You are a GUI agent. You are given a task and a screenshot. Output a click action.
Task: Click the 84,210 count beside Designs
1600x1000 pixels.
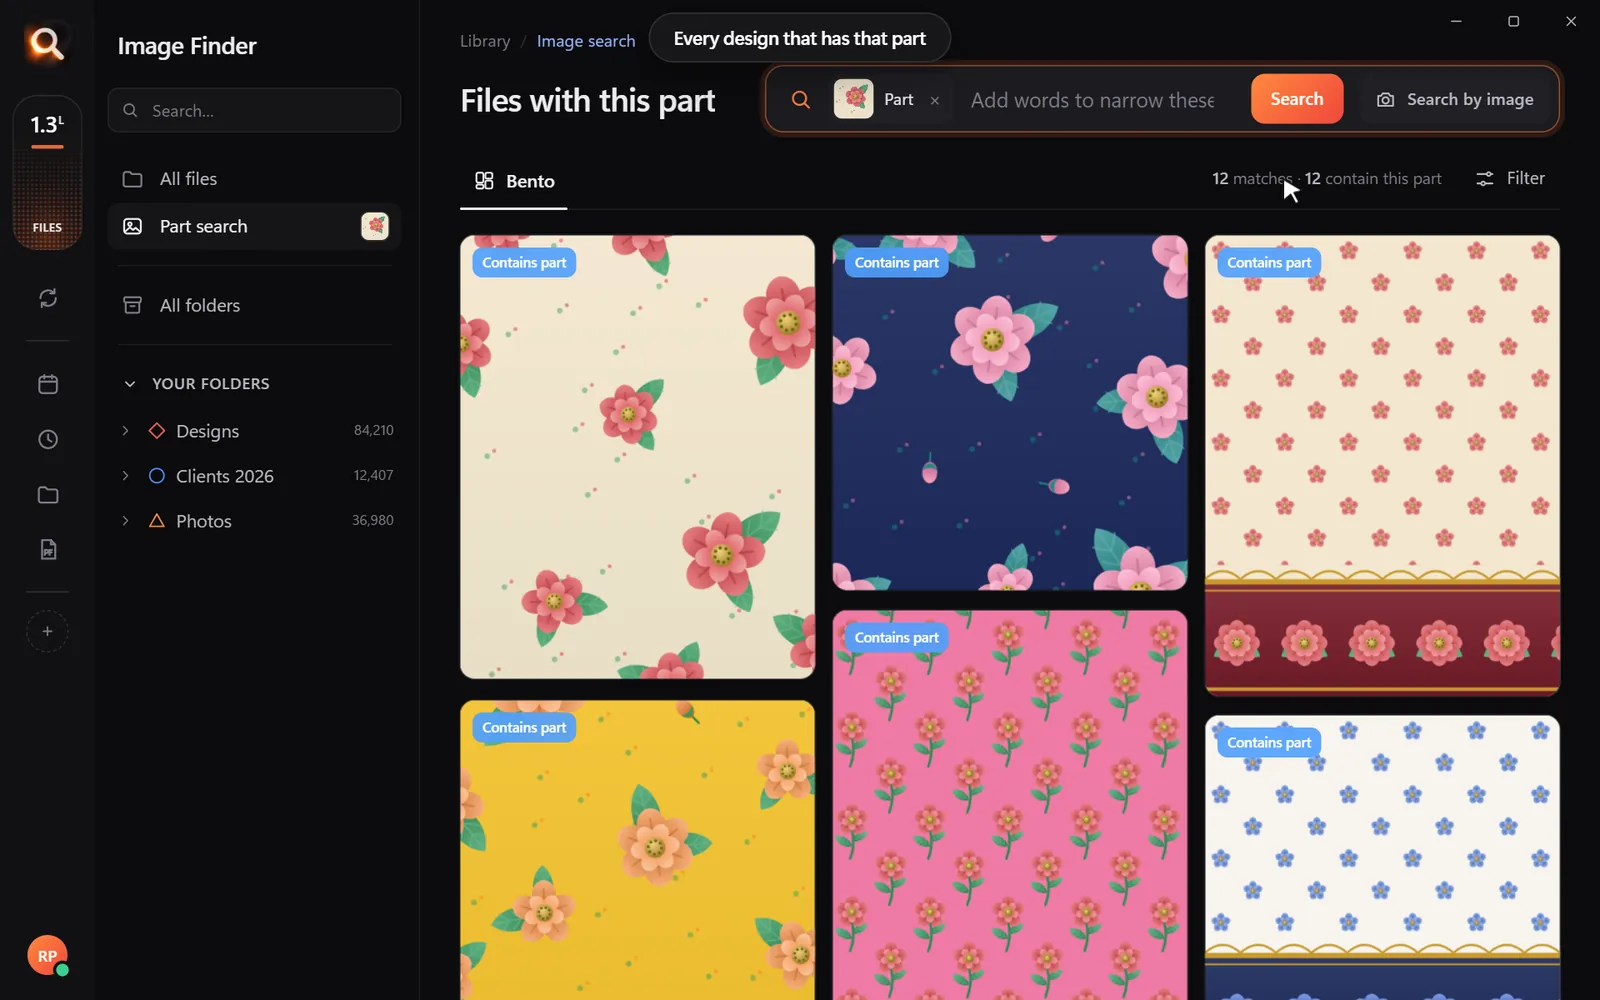pyautogui.click(x=374, y=430)
